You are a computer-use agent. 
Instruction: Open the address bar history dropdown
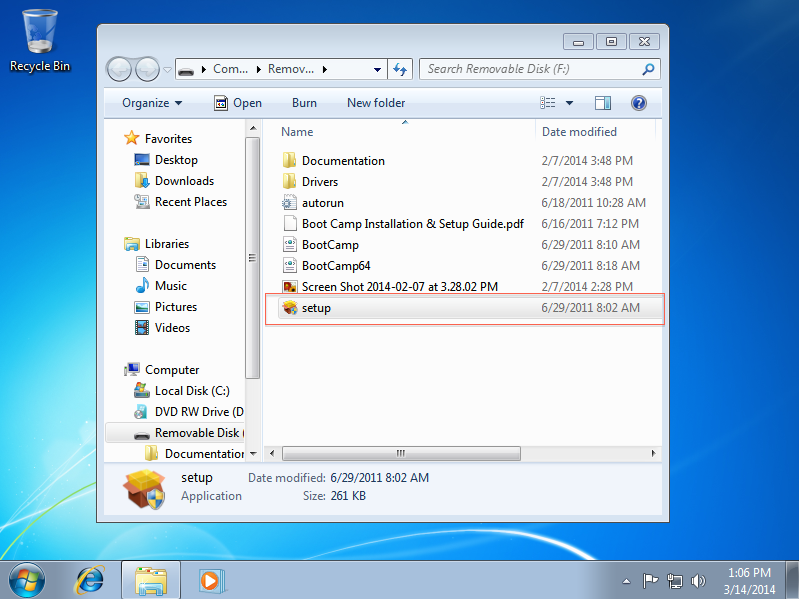(x=377, y=70)
